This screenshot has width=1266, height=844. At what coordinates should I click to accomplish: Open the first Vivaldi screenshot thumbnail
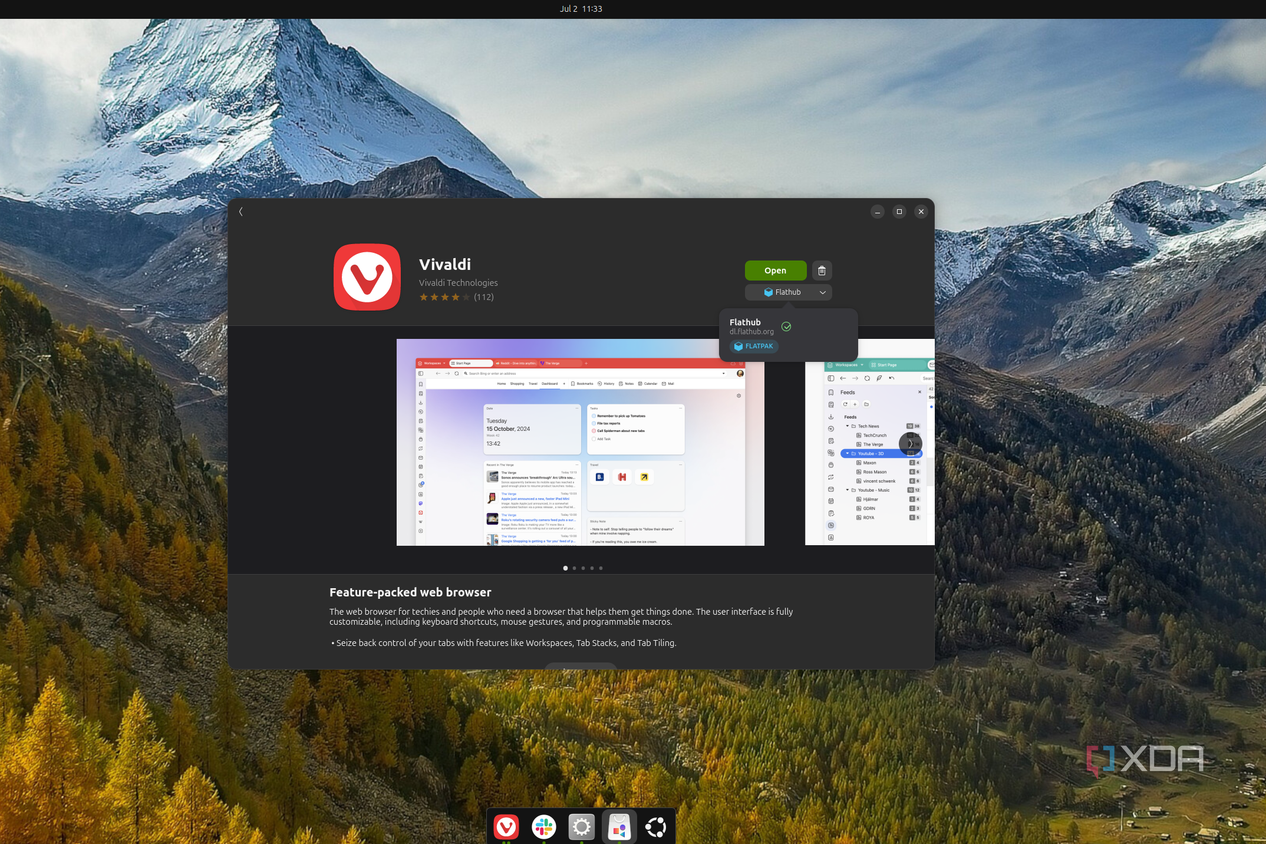[580, 442]
